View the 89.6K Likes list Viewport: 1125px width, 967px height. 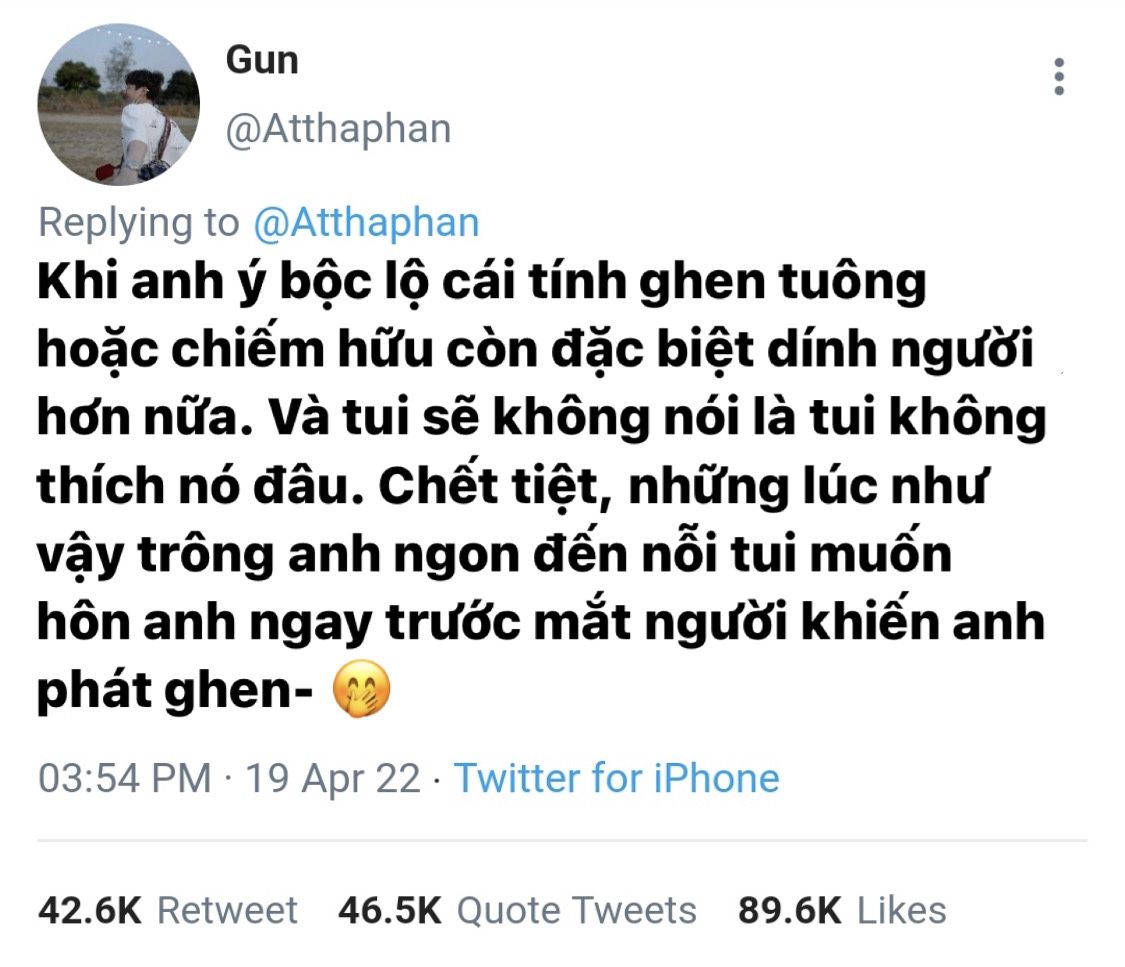[842, 910]
